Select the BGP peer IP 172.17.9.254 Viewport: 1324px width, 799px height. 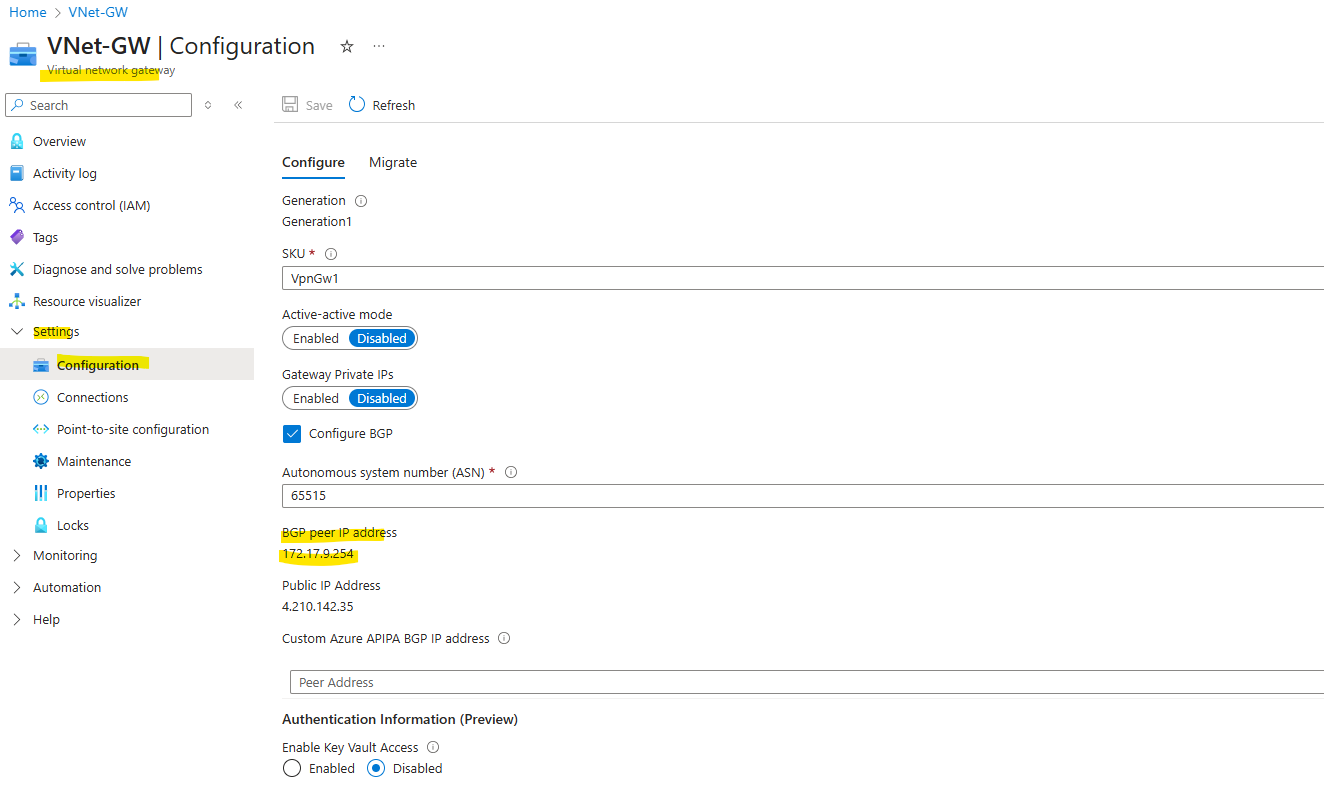point(319,553)
